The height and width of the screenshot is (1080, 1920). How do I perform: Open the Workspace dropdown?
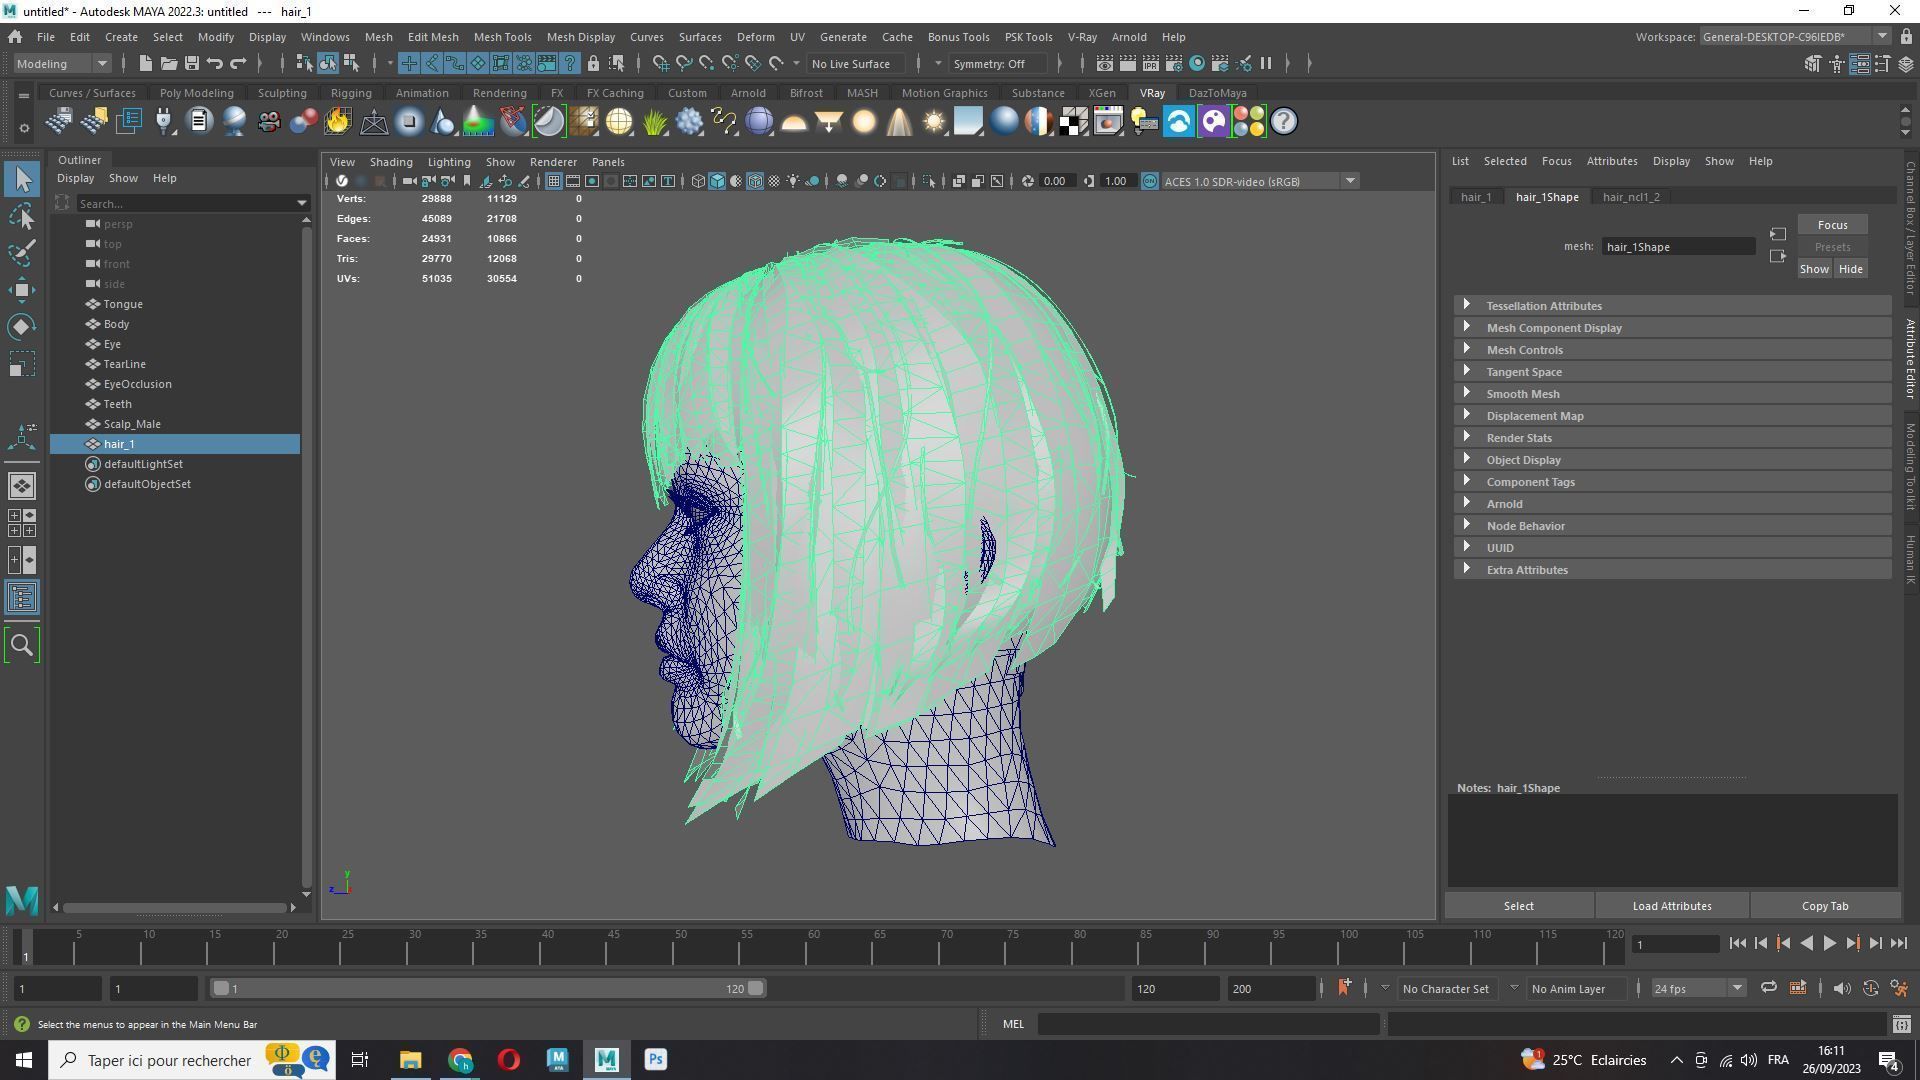[1794, 37]
